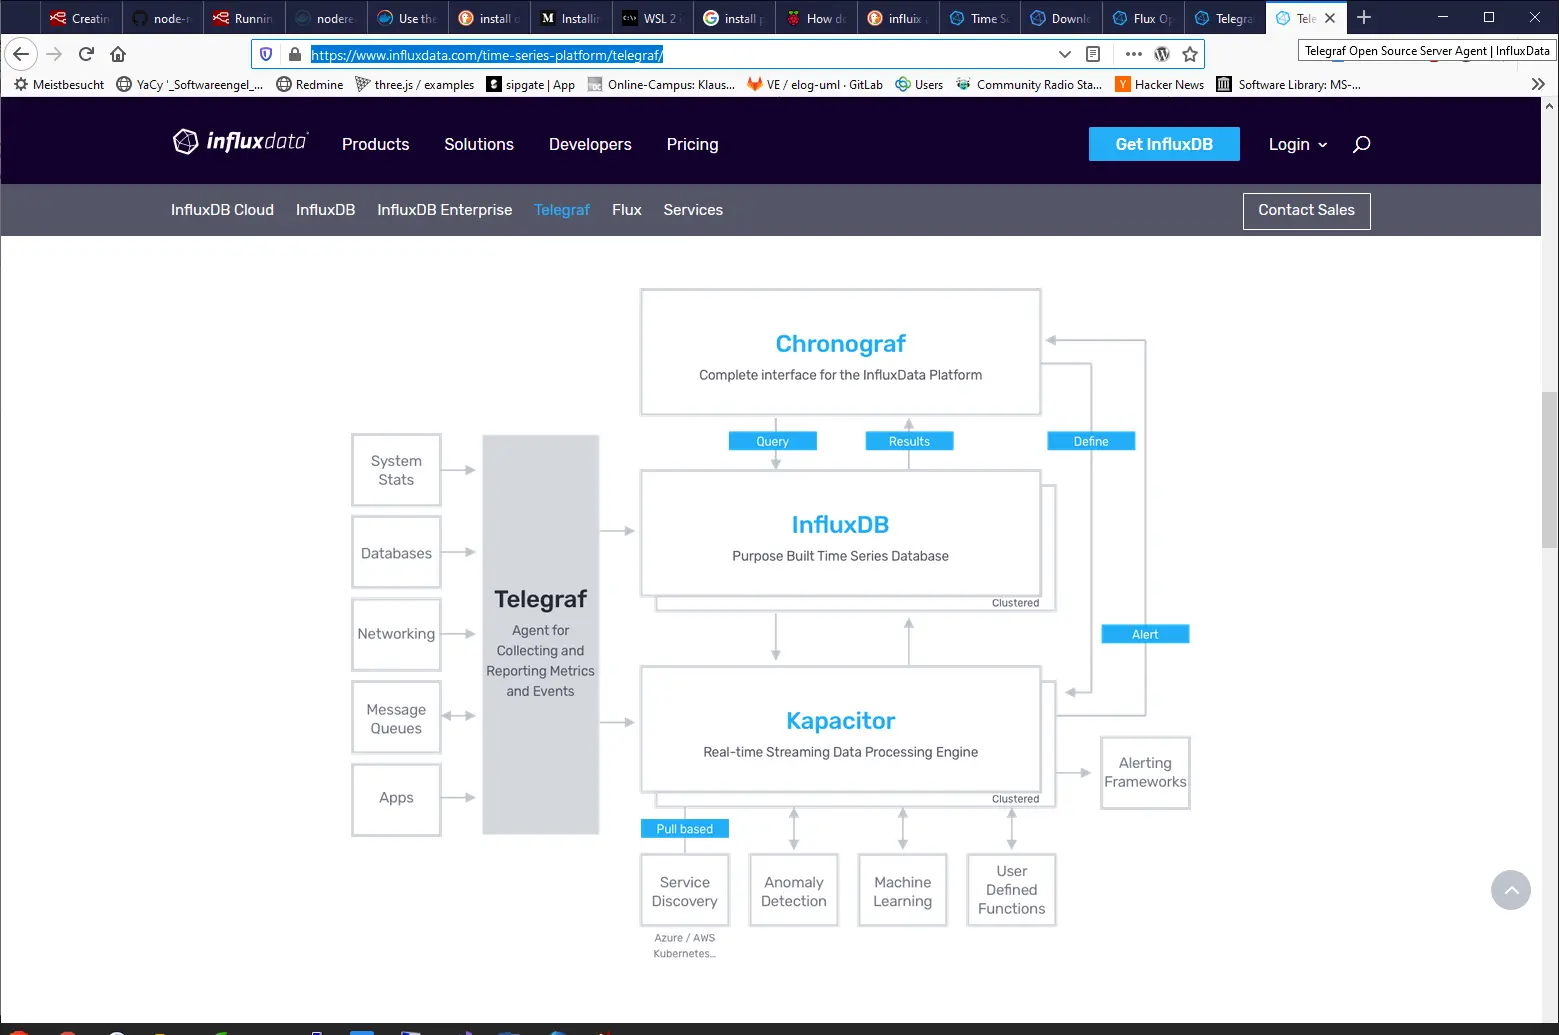The image size is (1559, 1035).
Task: Click the scroll-to-top circle button
Action: click(x=1511, y=890)
